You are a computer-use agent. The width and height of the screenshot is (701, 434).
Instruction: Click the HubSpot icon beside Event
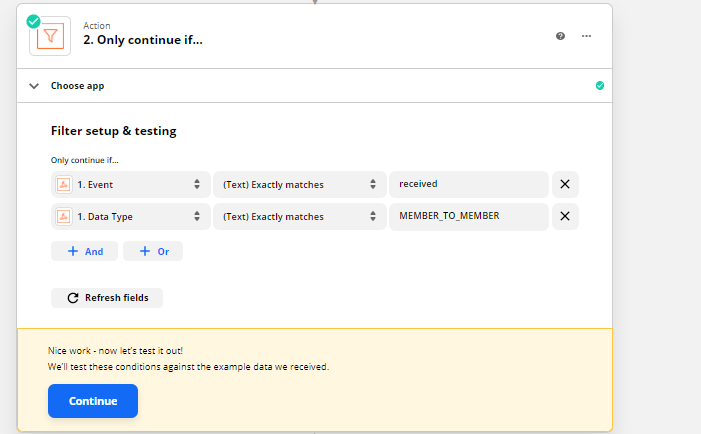63,185
